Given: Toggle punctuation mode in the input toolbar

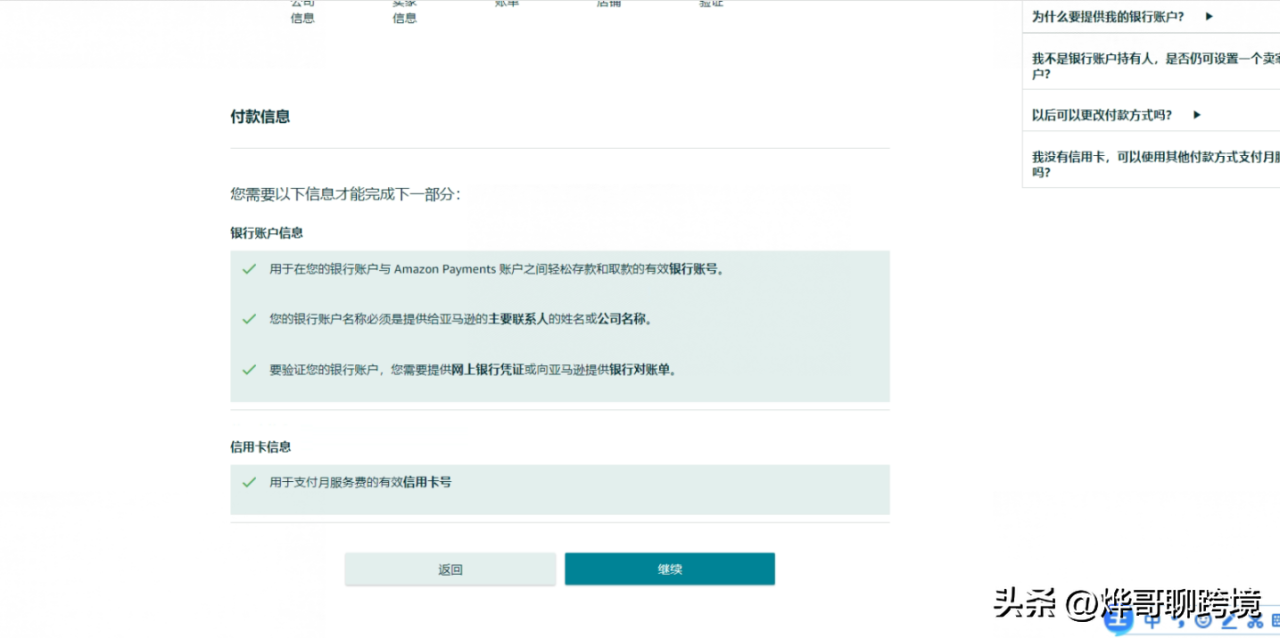Looking at the screenshot, I should point(1180,622).
